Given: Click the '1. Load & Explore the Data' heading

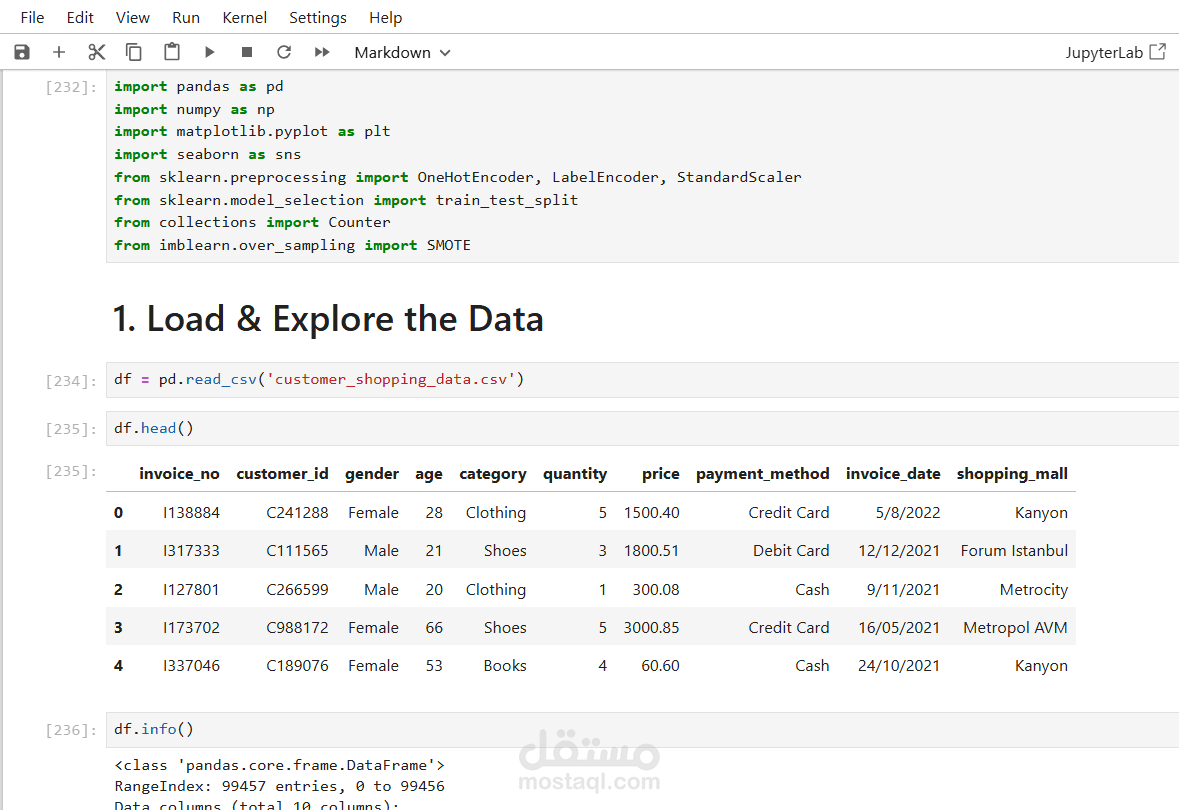Looking at the screenshot, I should pyautogui.click(x=328, y=319).
